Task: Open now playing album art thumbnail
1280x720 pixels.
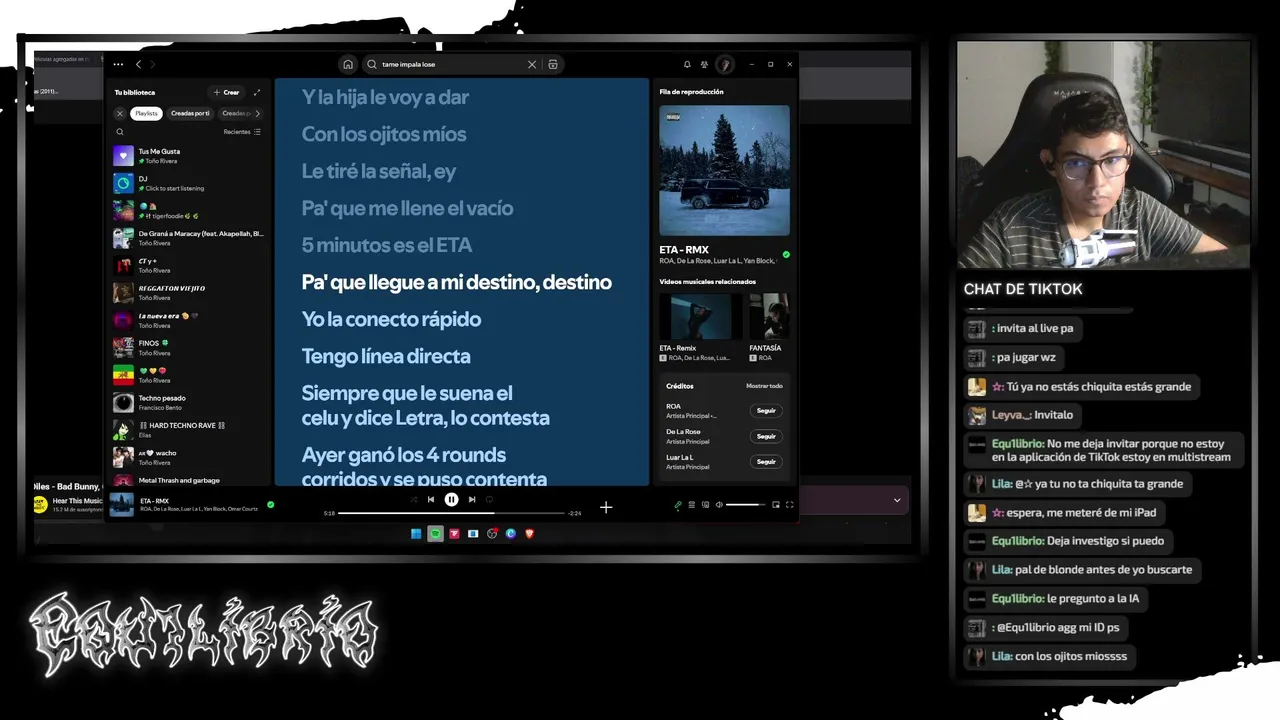Action: pos(122,505)
